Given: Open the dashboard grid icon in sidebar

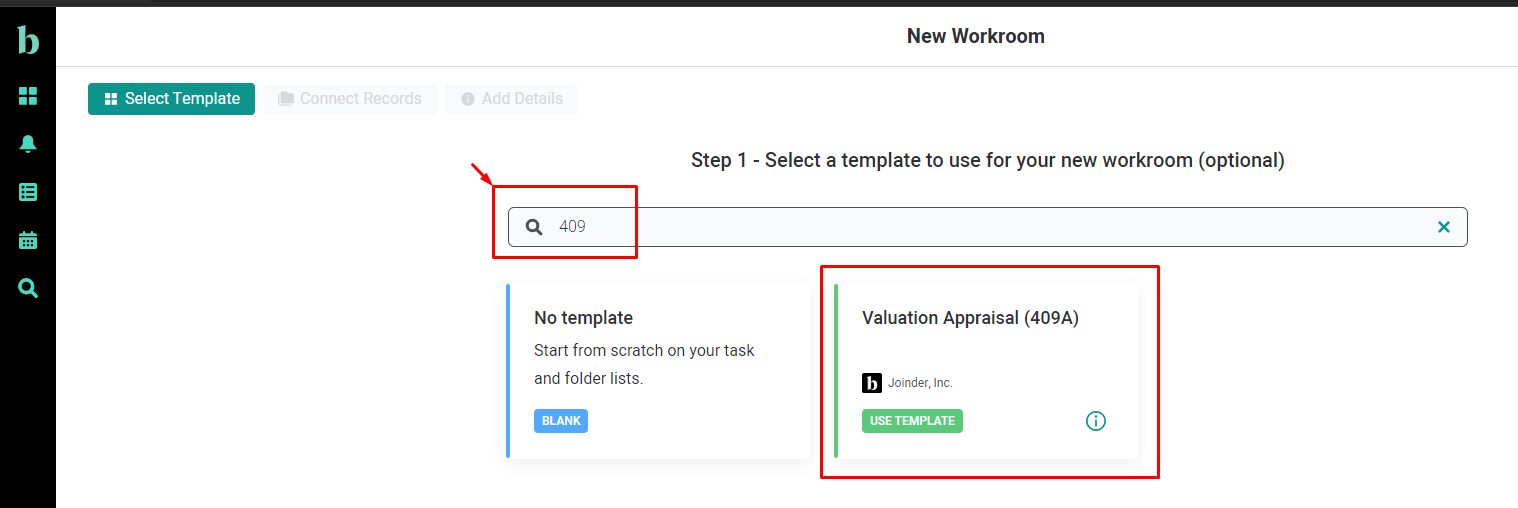Looking at the screenshot, I should 28,96.
